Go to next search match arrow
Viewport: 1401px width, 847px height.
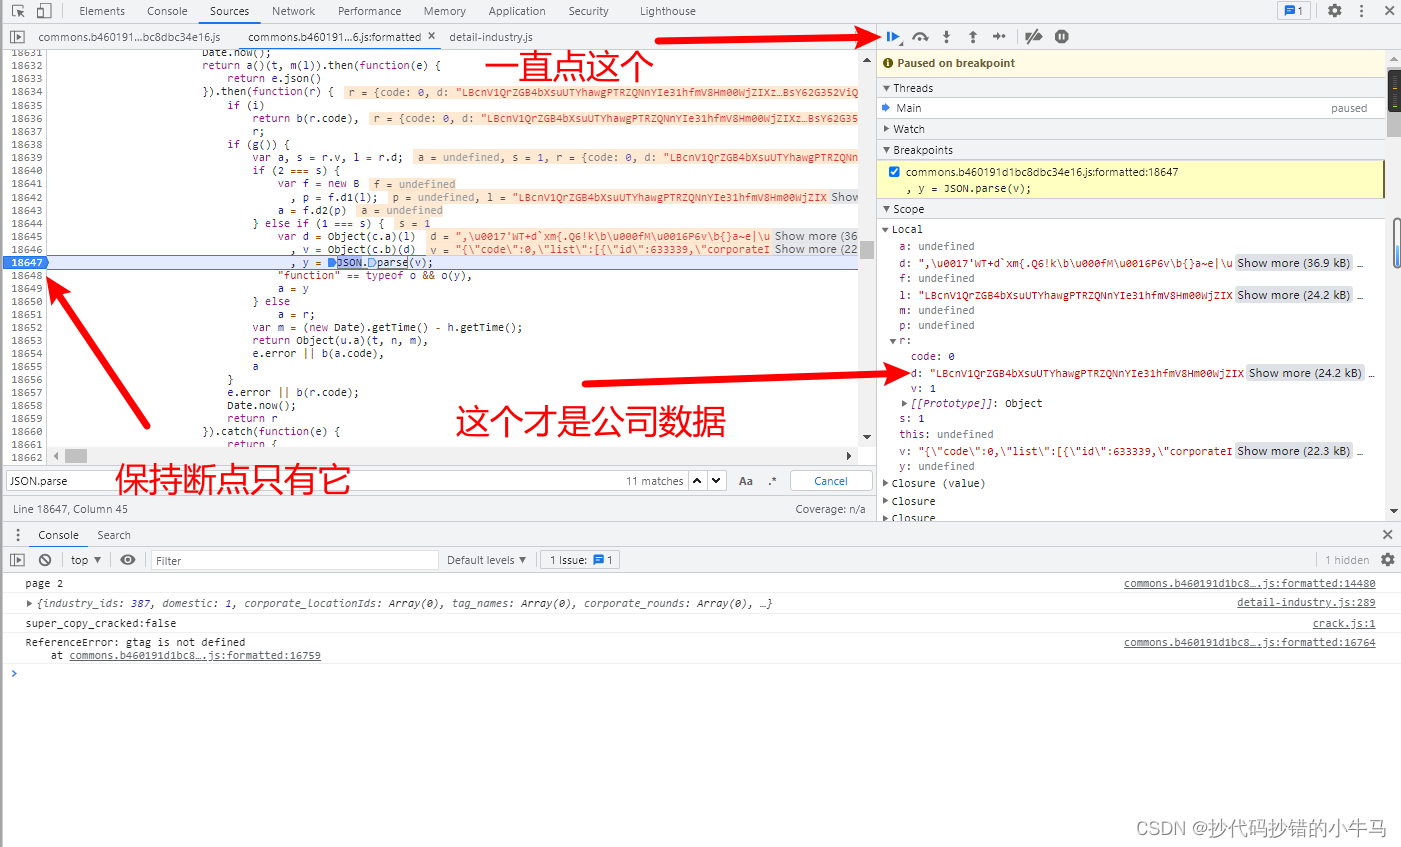pos(716,481)
